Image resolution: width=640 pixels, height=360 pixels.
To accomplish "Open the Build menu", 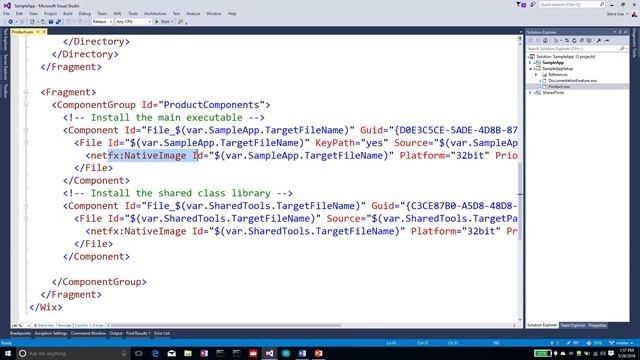I will (68, 13).
